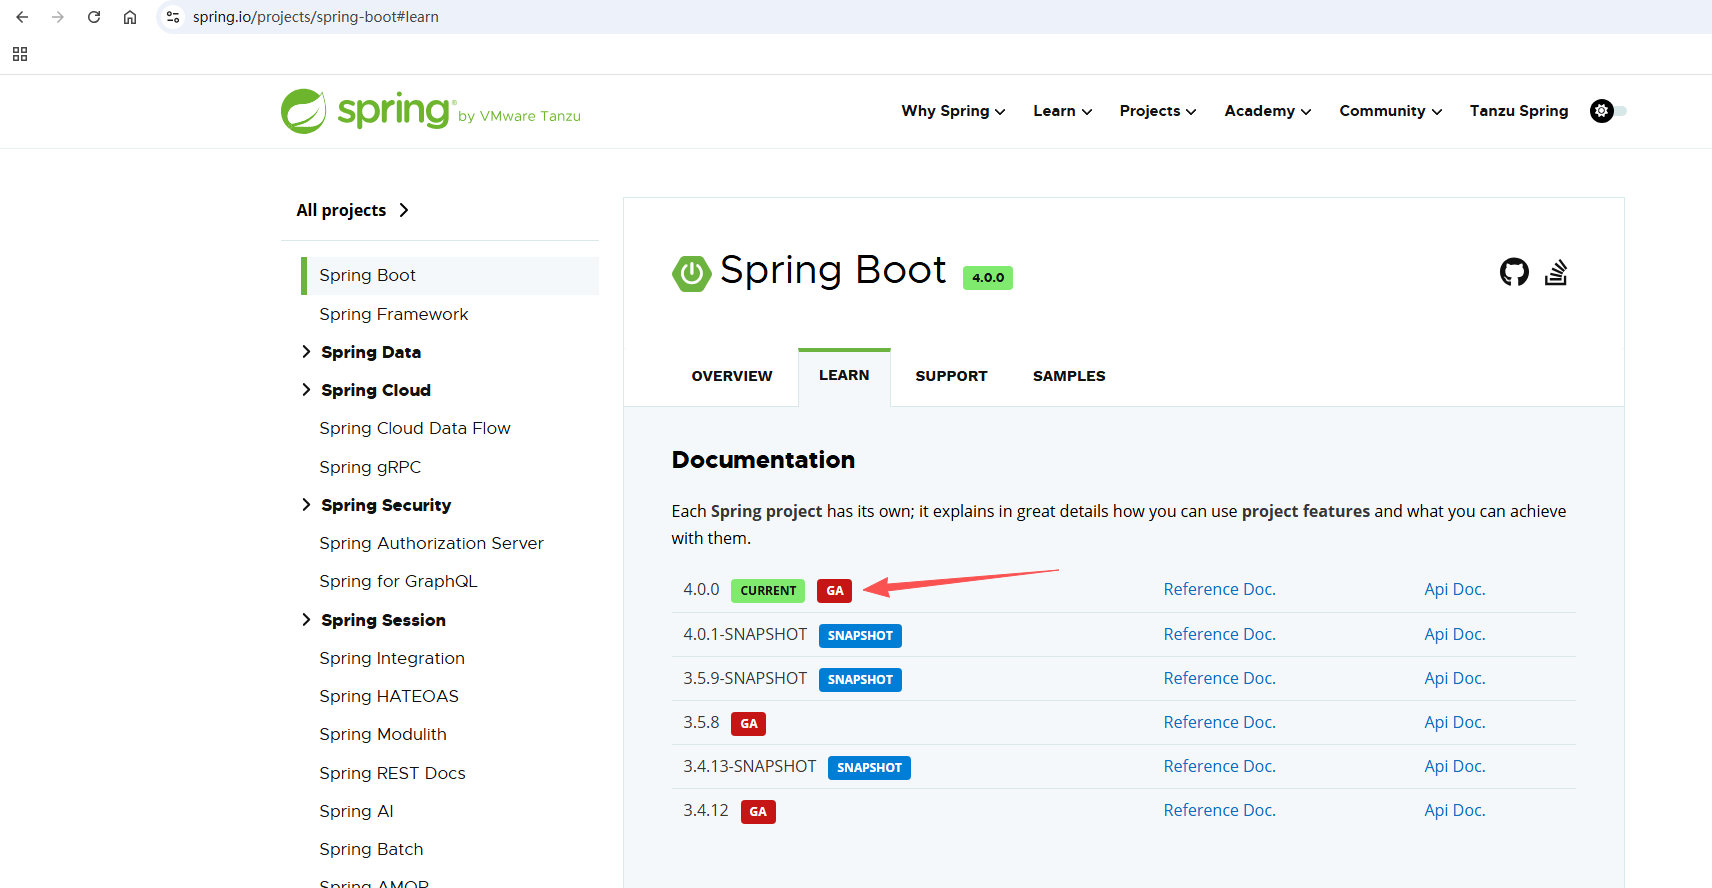Open the Projects dropdown menu
Screen dimensions: 1712x888
1158,111
